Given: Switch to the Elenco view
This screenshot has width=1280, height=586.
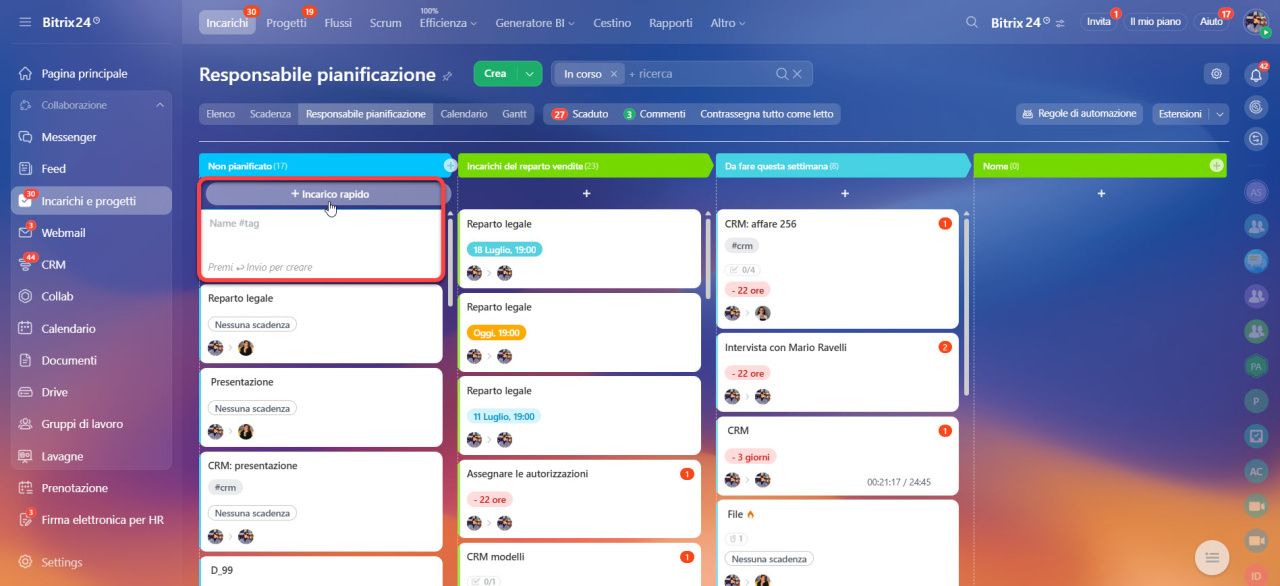Looking at the screenshot, I should click(220, 114).
